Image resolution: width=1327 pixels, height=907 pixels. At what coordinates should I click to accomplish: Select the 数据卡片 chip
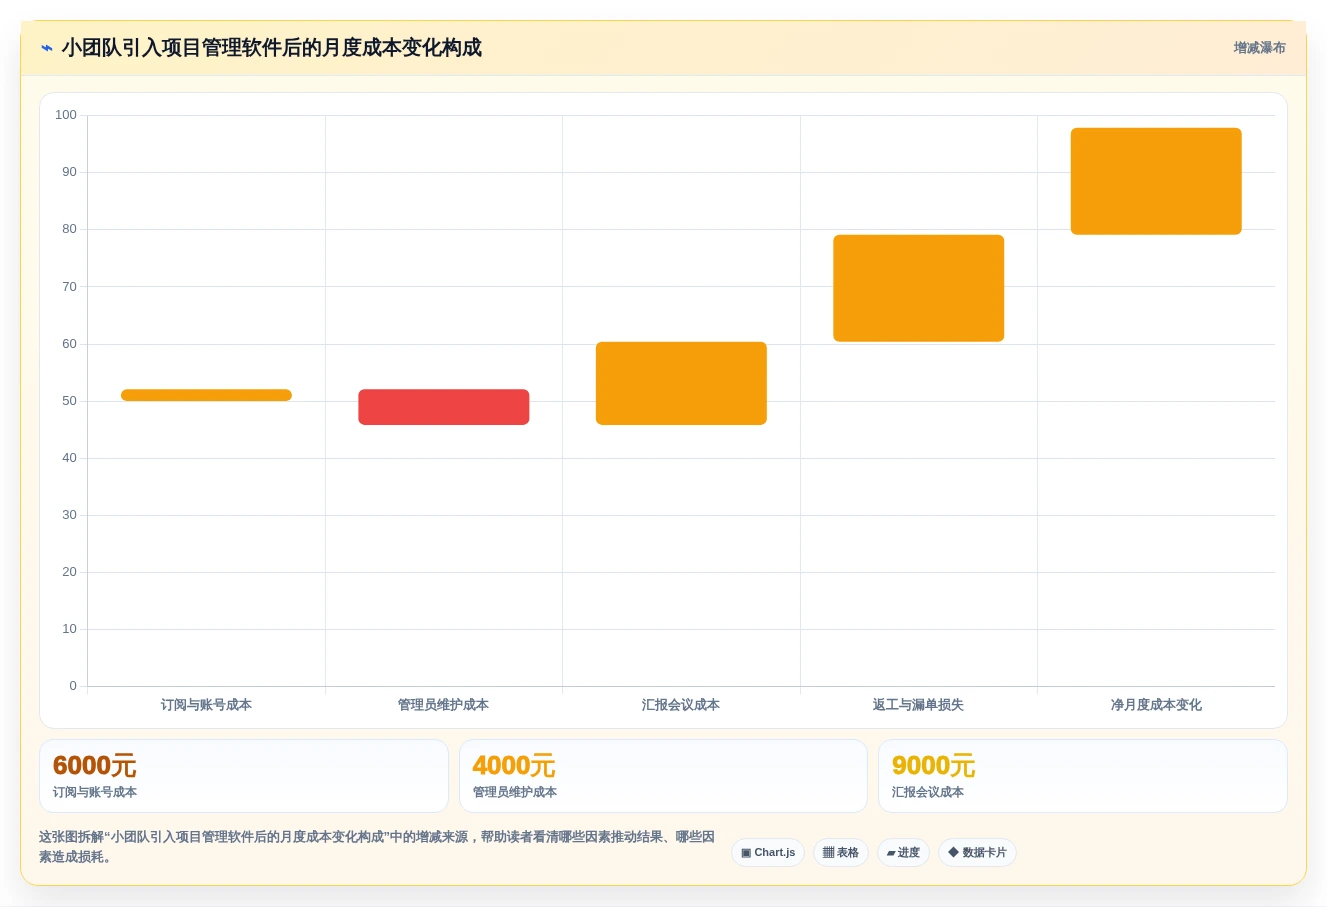pos(977,853)
